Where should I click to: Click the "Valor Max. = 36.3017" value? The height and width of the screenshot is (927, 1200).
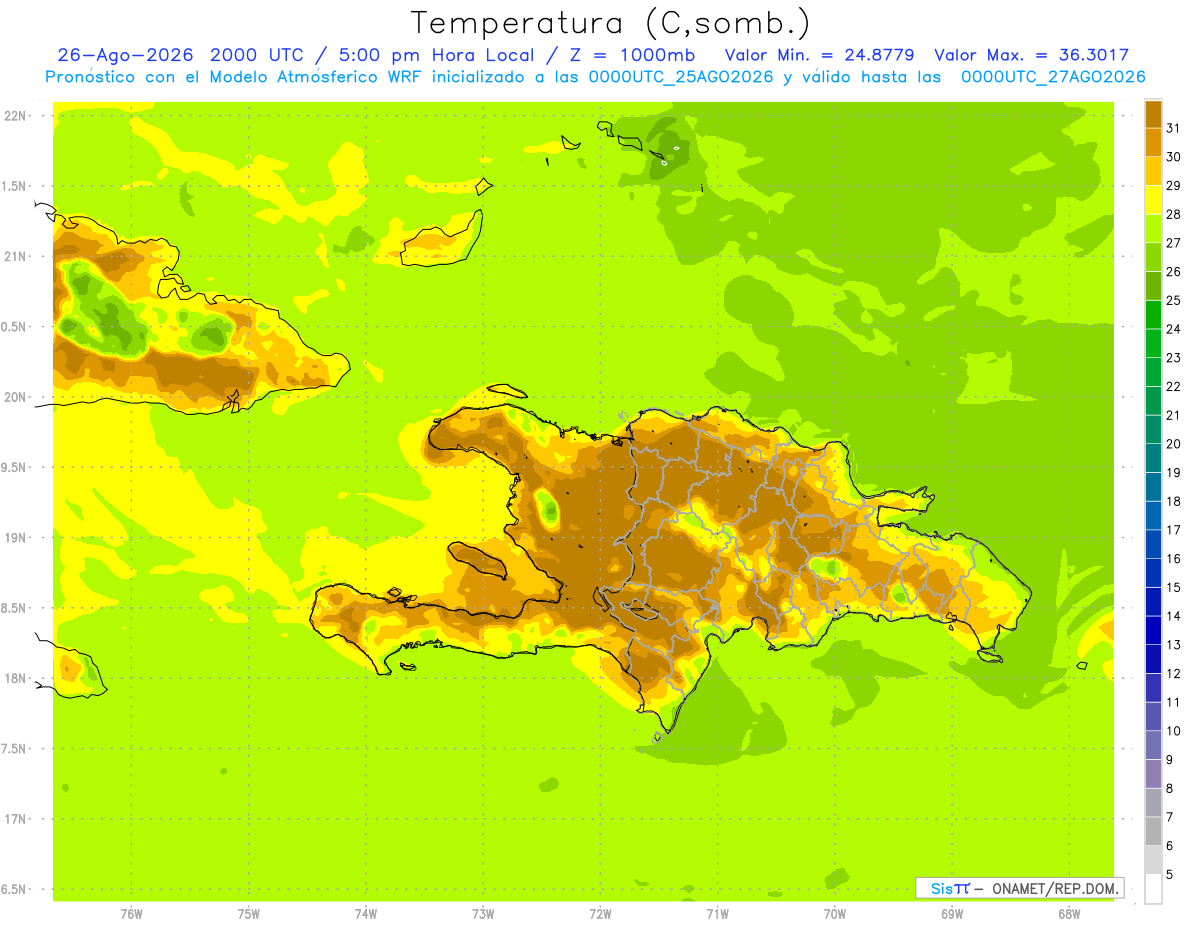coord(1031,55)
